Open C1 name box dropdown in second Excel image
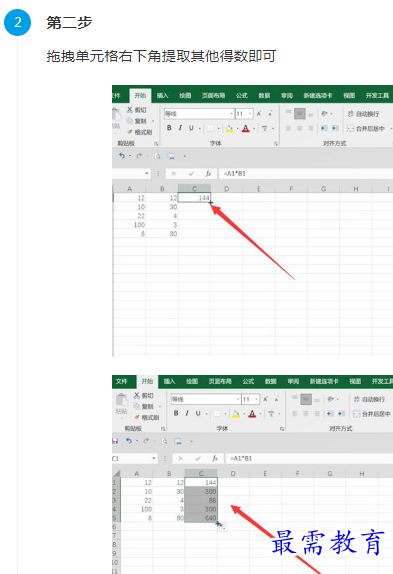 coord(154,458)
